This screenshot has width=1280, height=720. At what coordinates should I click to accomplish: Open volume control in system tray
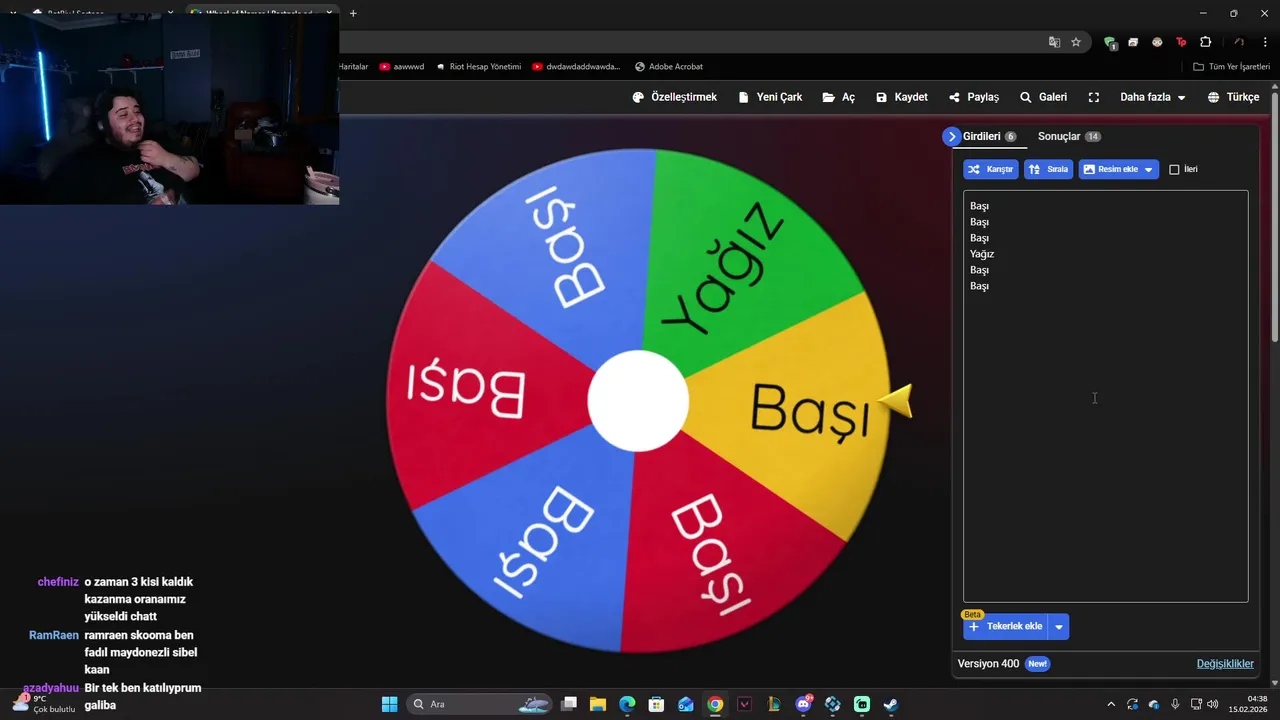pyautogui.click(x=1213, y=704)
